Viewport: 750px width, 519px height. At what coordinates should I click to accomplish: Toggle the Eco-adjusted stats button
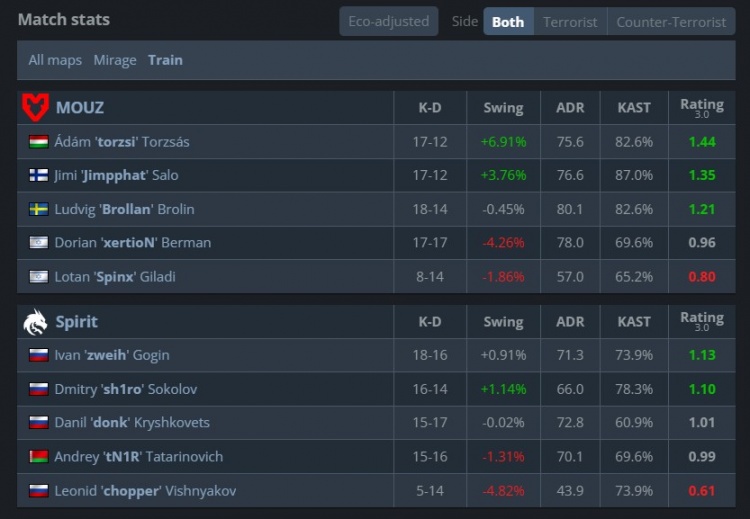[388, 21]
